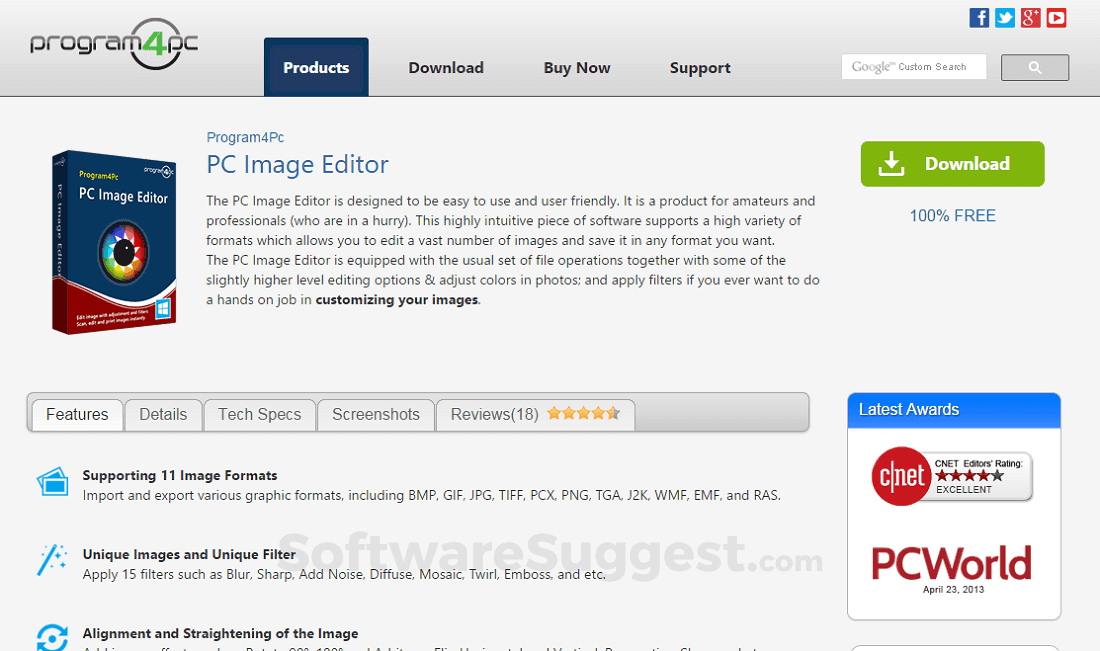
Task: Click the CNET Editors' Rating badge
Action: pyautogui.click(x=949, y=477)
